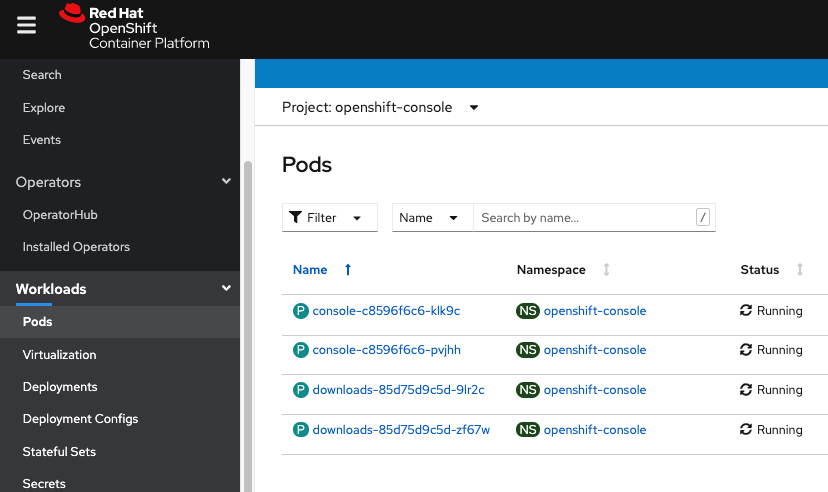Open the Project openshift-console selector
This screenshot has width=828, height=492.
(x=380, y=107)
